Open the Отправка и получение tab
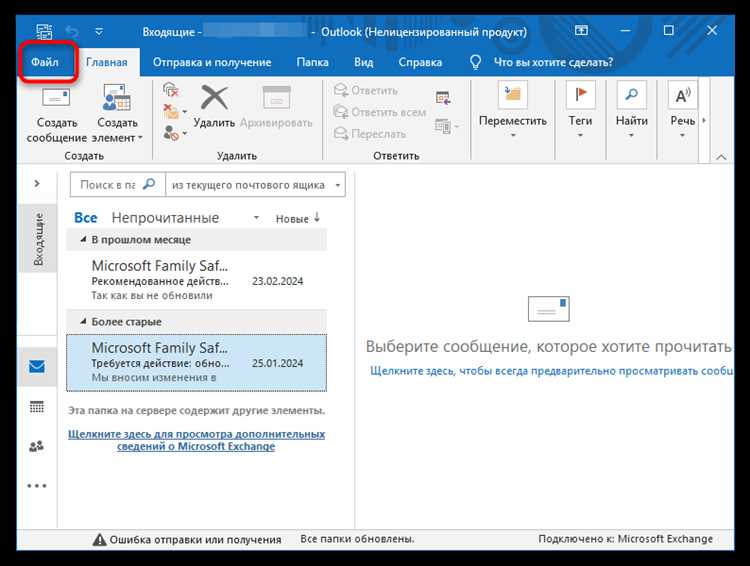Screen dimensions: 750x566 coord(212,62)
